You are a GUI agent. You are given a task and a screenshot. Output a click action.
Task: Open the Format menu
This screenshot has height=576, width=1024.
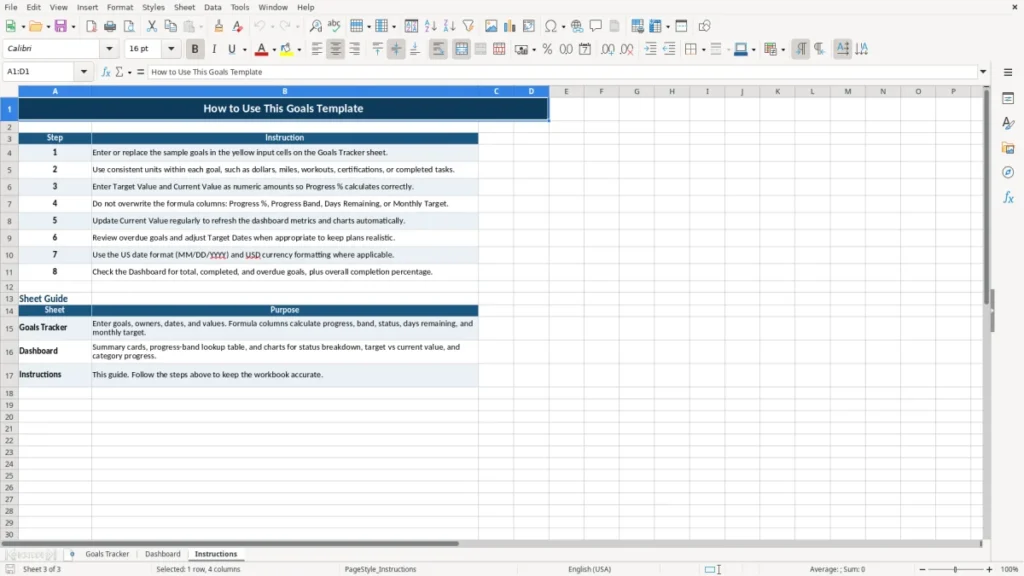tap(120, 7)
